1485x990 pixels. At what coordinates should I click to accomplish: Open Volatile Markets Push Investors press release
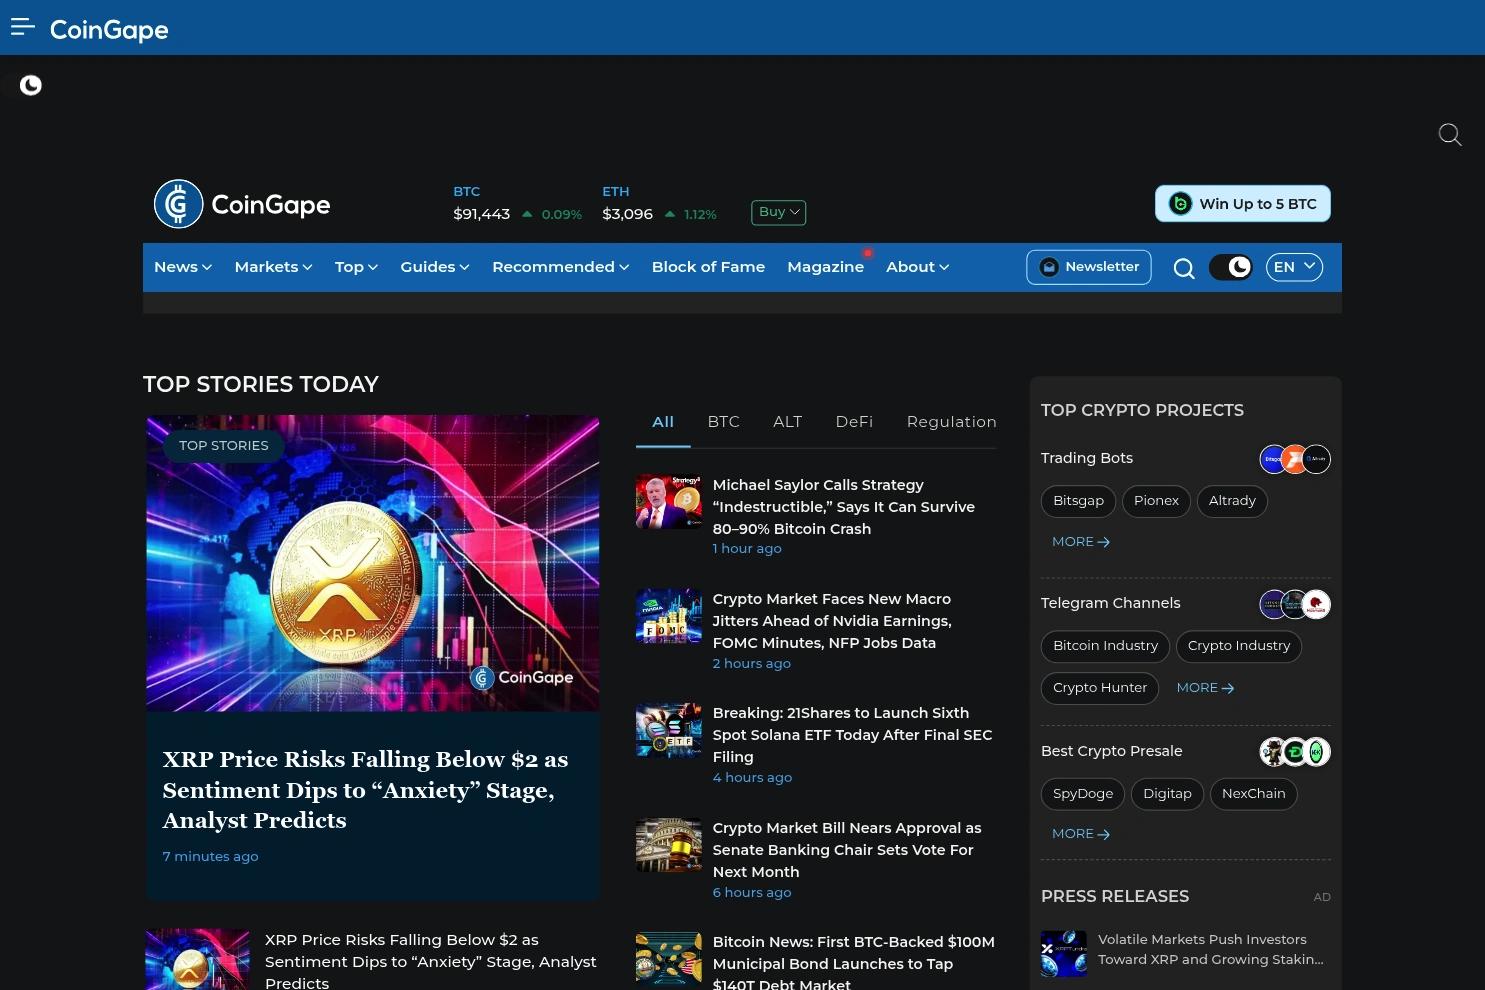(1211, 950)
